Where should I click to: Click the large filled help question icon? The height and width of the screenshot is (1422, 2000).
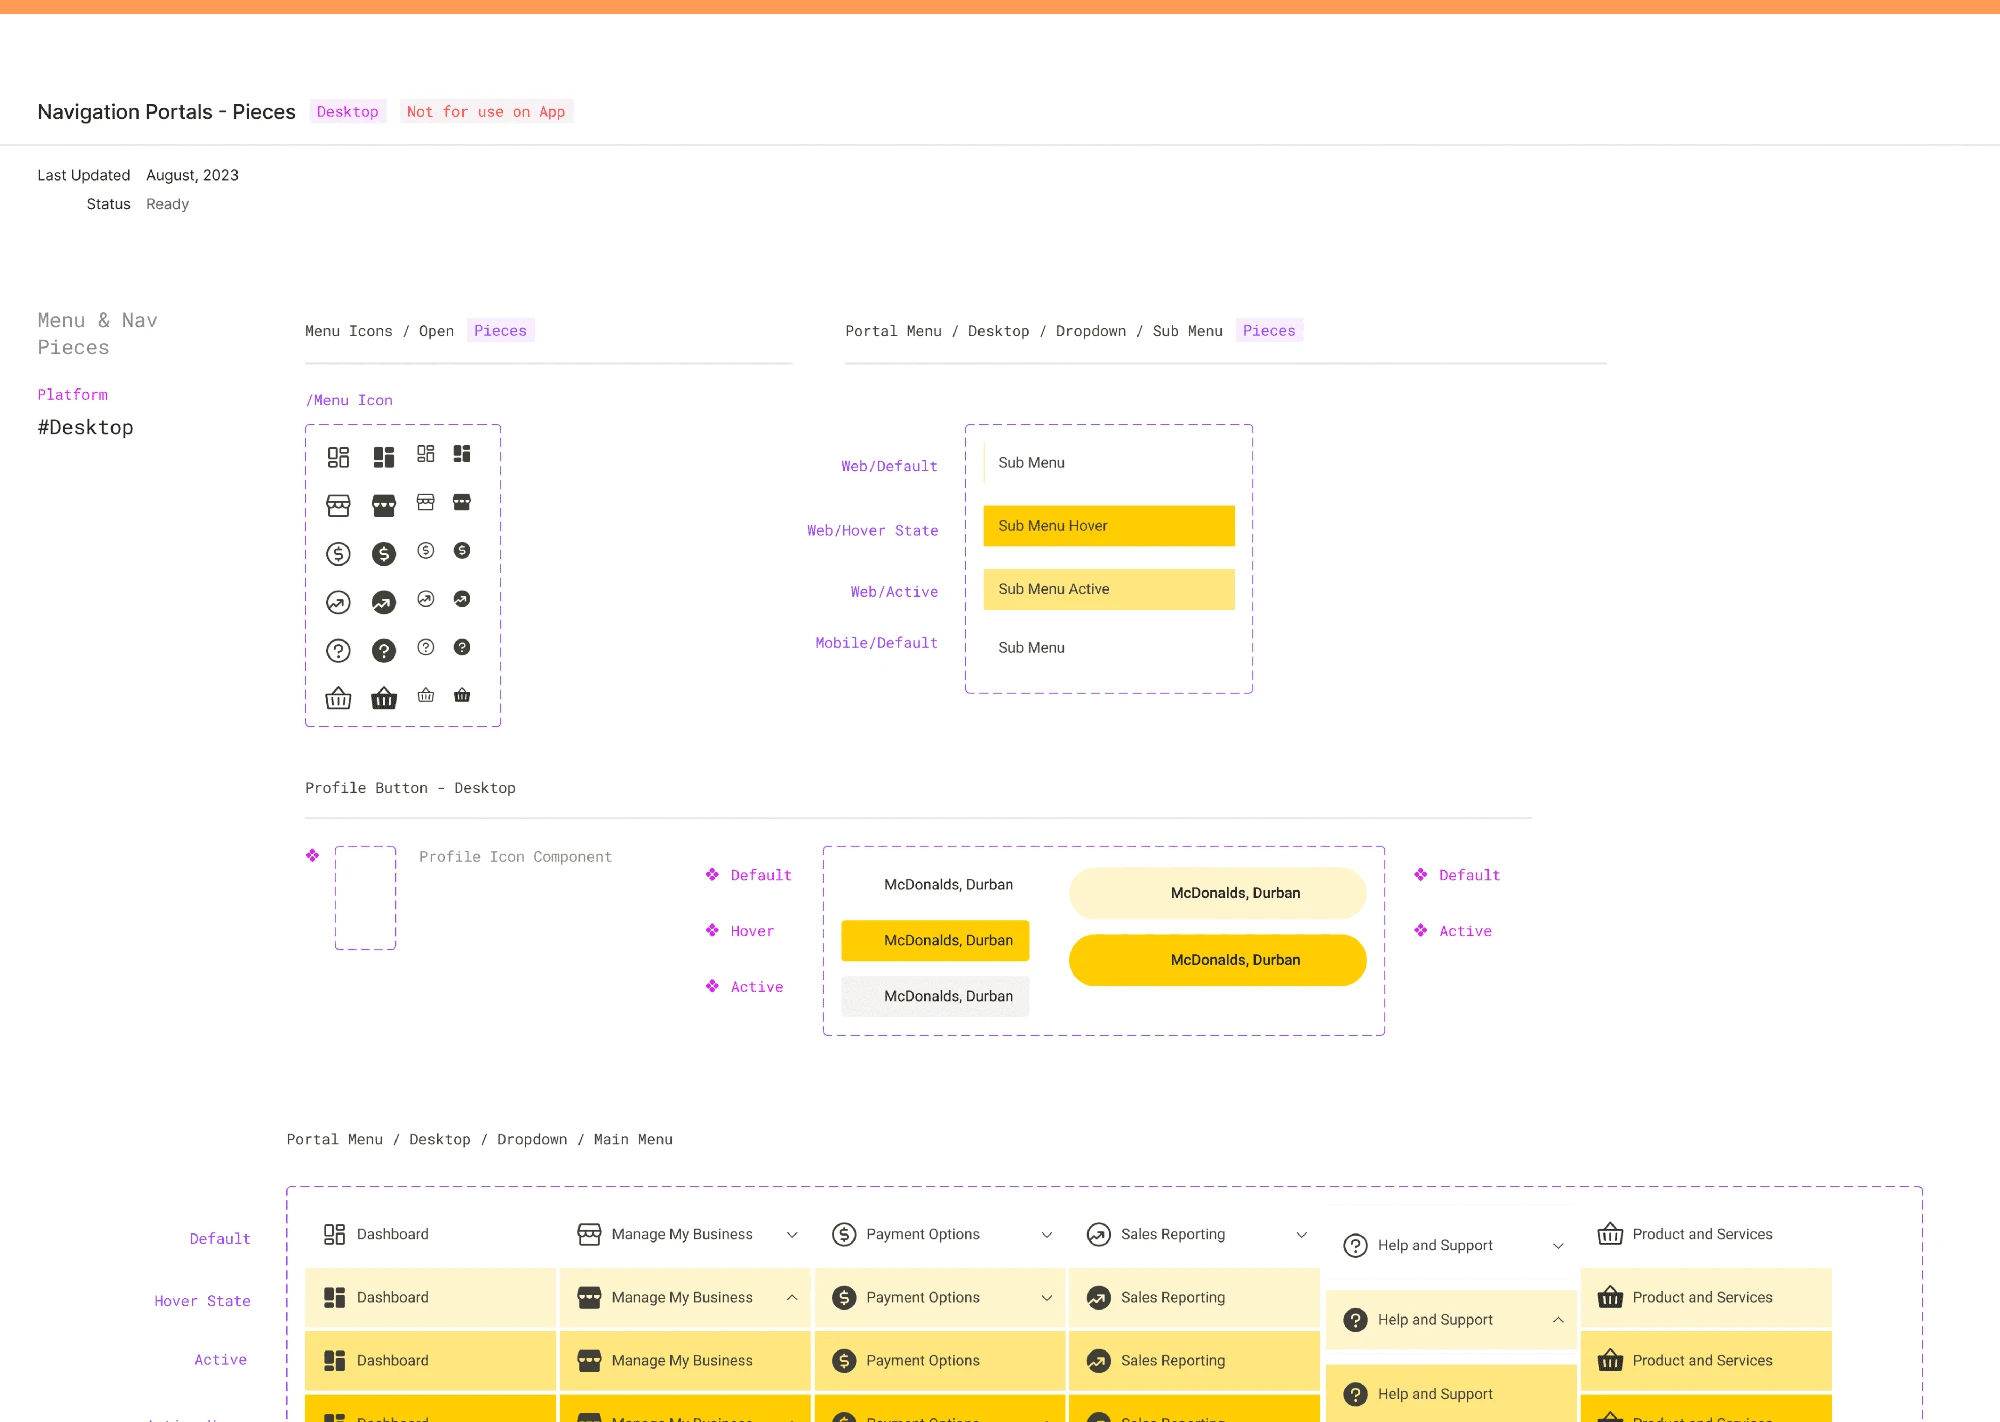click(x=384, y=651)
